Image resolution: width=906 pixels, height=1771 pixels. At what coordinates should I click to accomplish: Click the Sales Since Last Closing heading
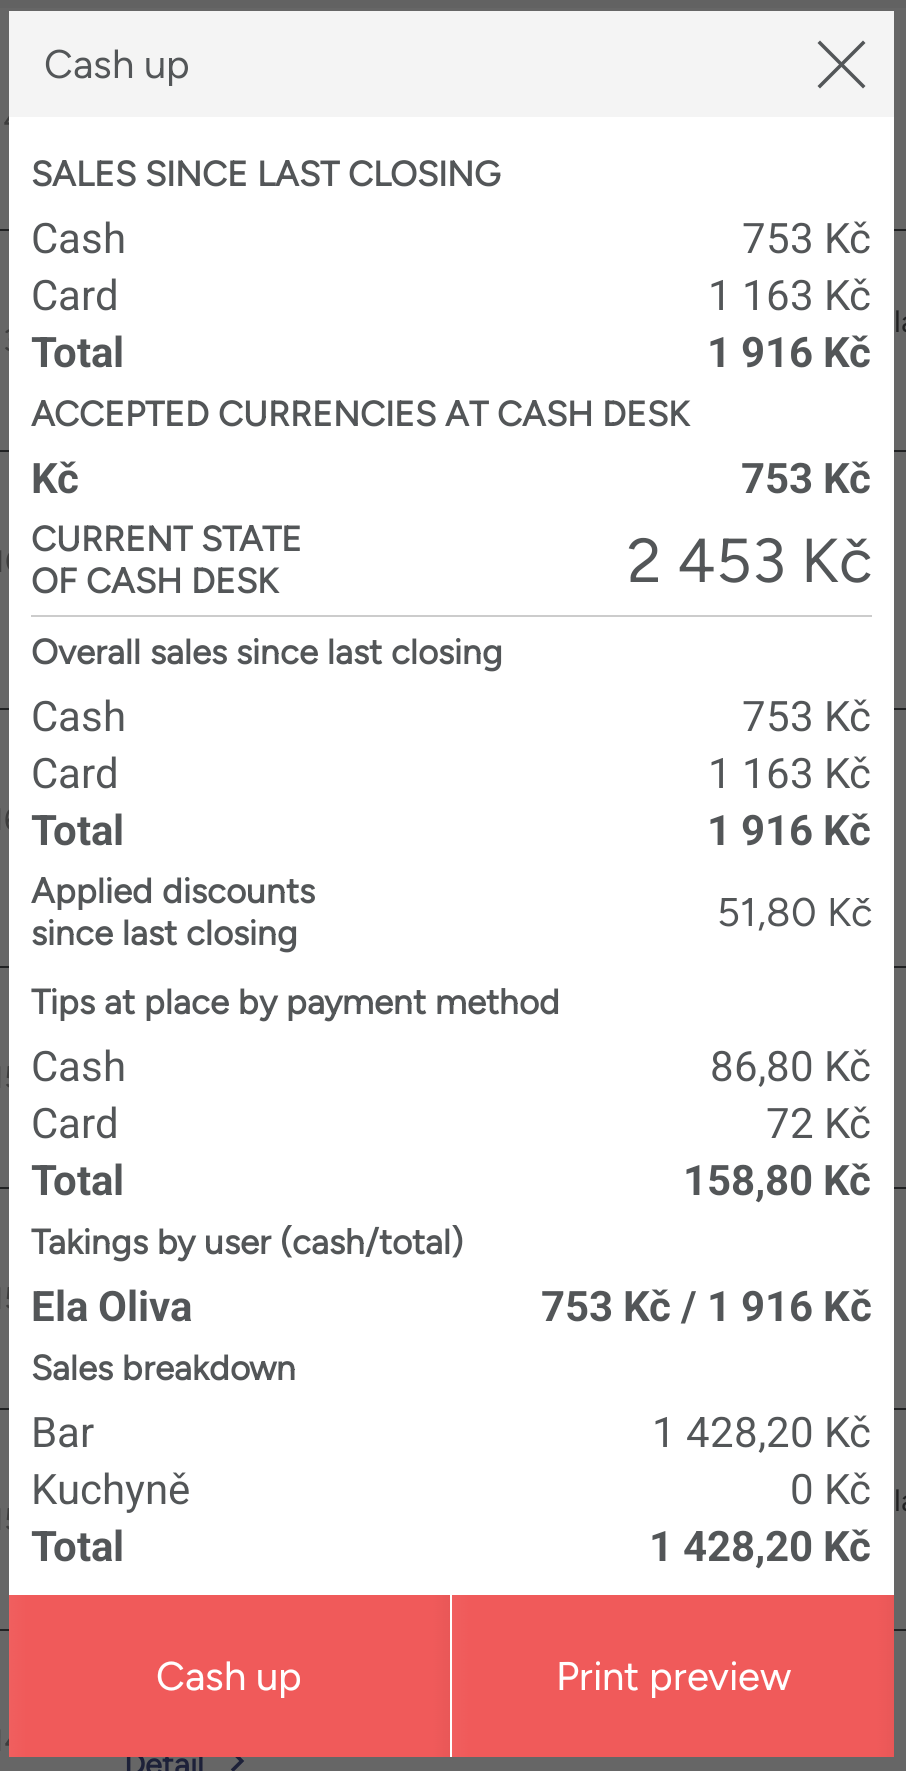[266, 174]
